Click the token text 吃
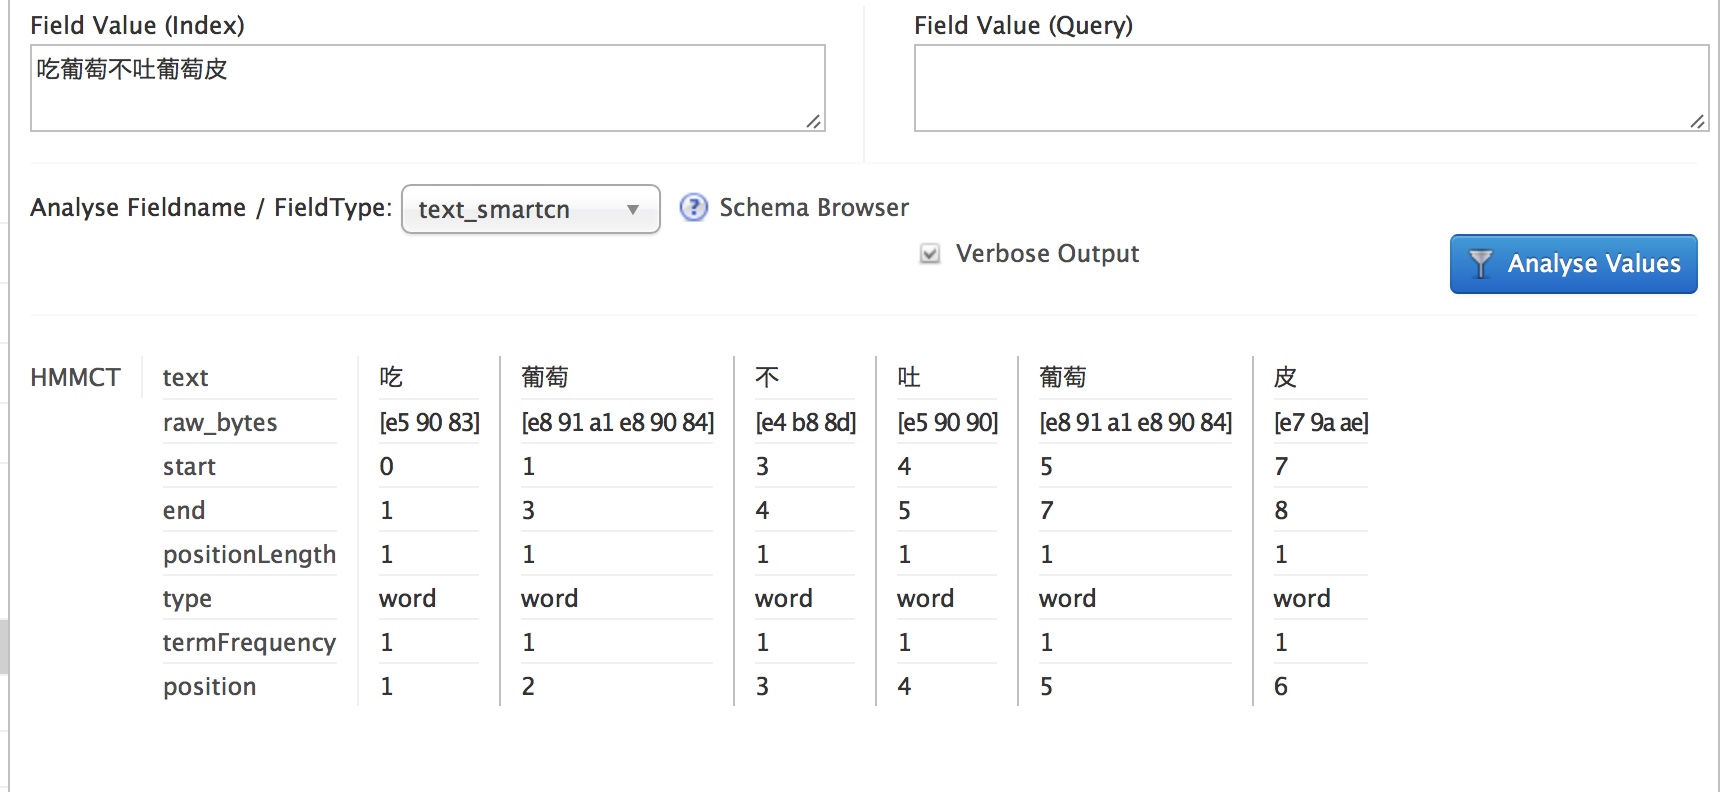The height and width of the screenshot is (792, 1732). [391, 377]
